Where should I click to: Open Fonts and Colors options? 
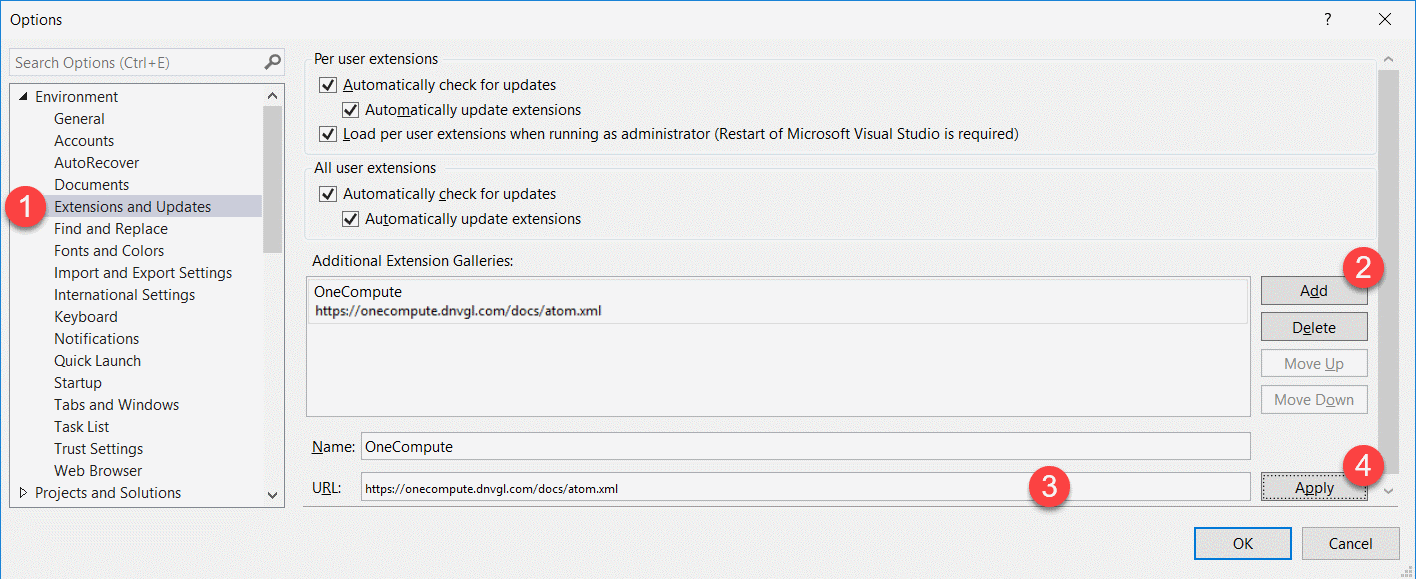[109, 251]
